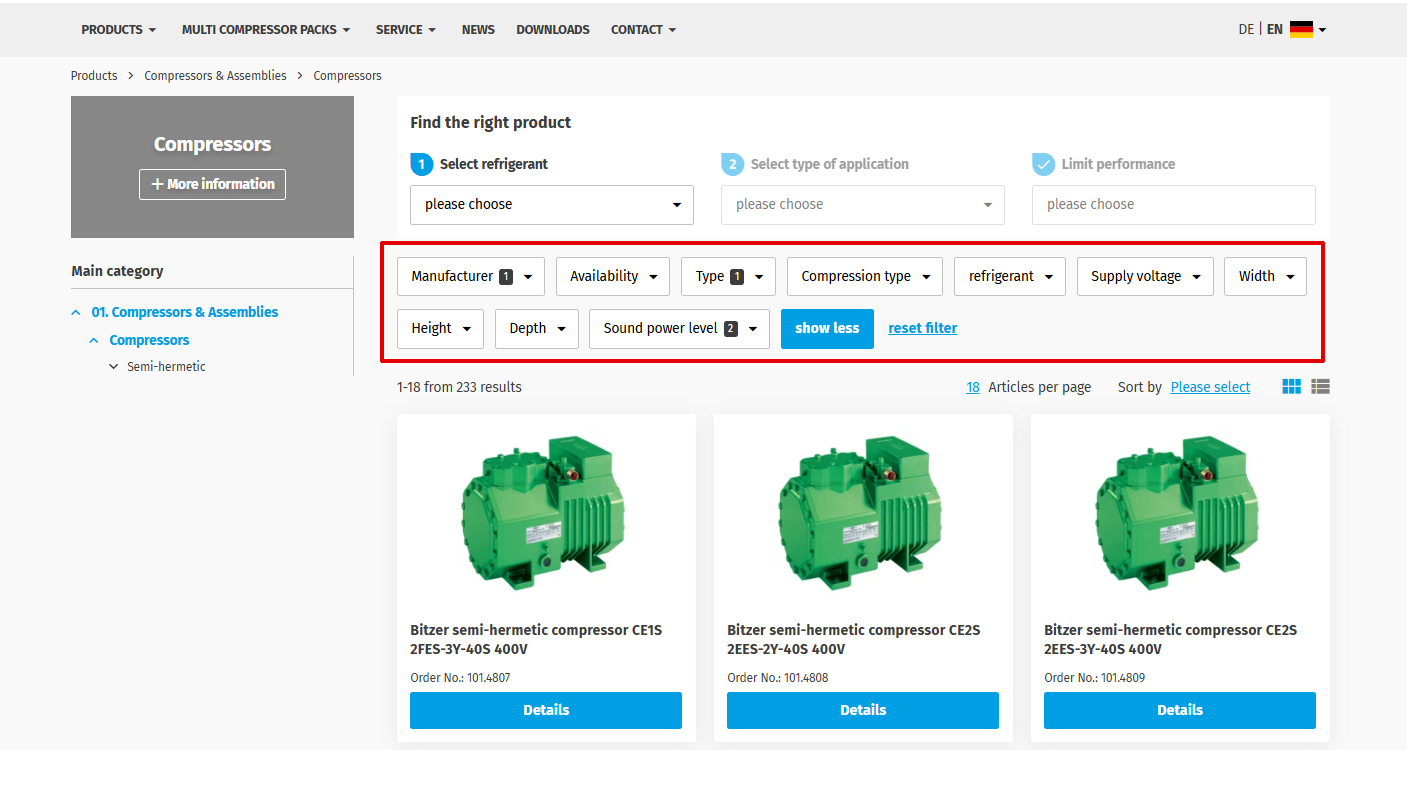Click the Limit performance input field
Image resolution: width=1407 pixels, height=806 pixels.
(1173, 205)
